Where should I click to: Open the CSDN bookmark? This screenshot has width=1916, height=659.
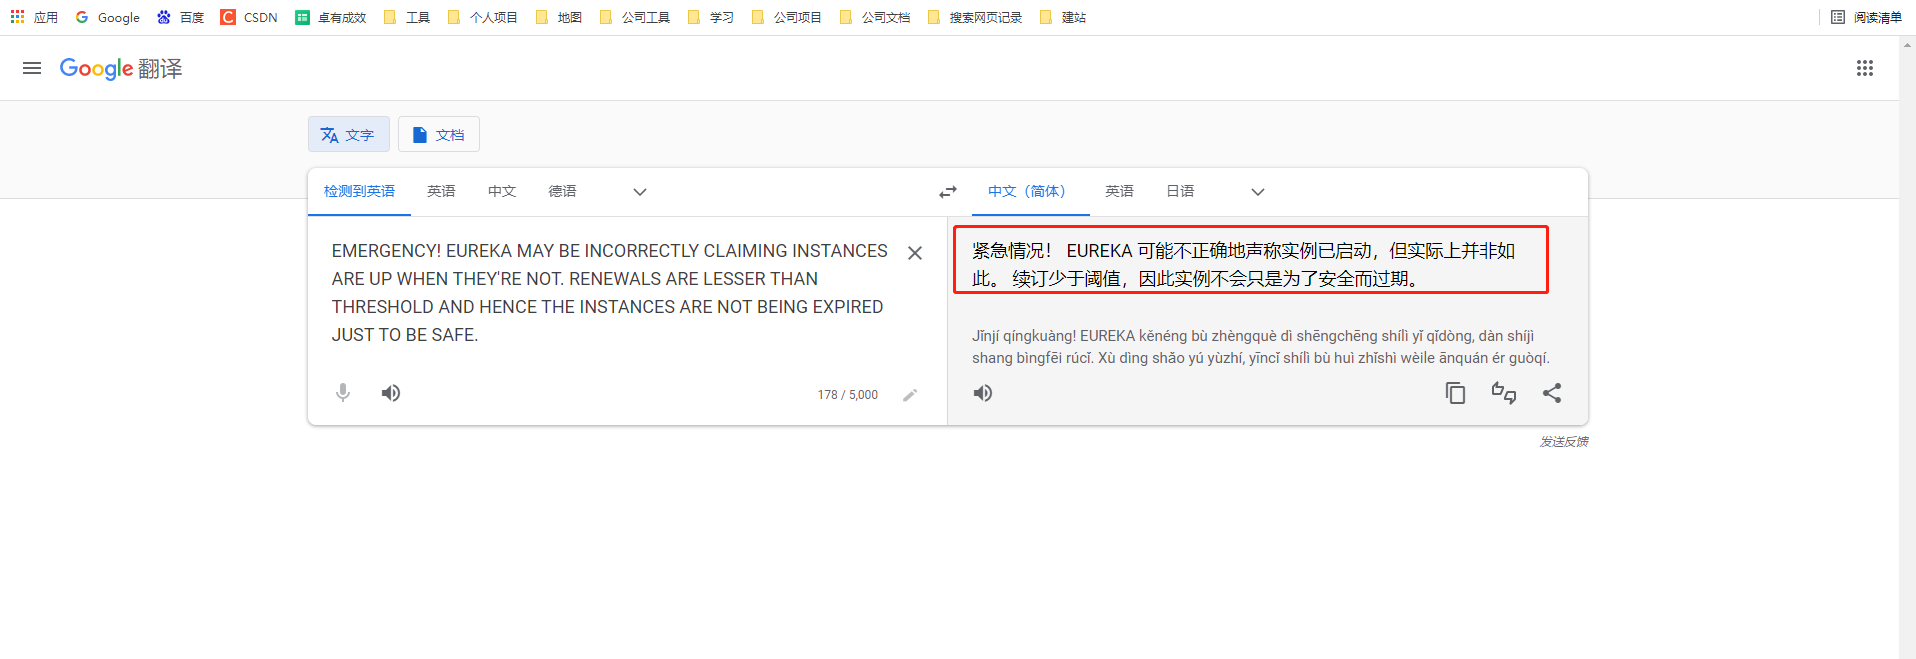coord(249,17)
